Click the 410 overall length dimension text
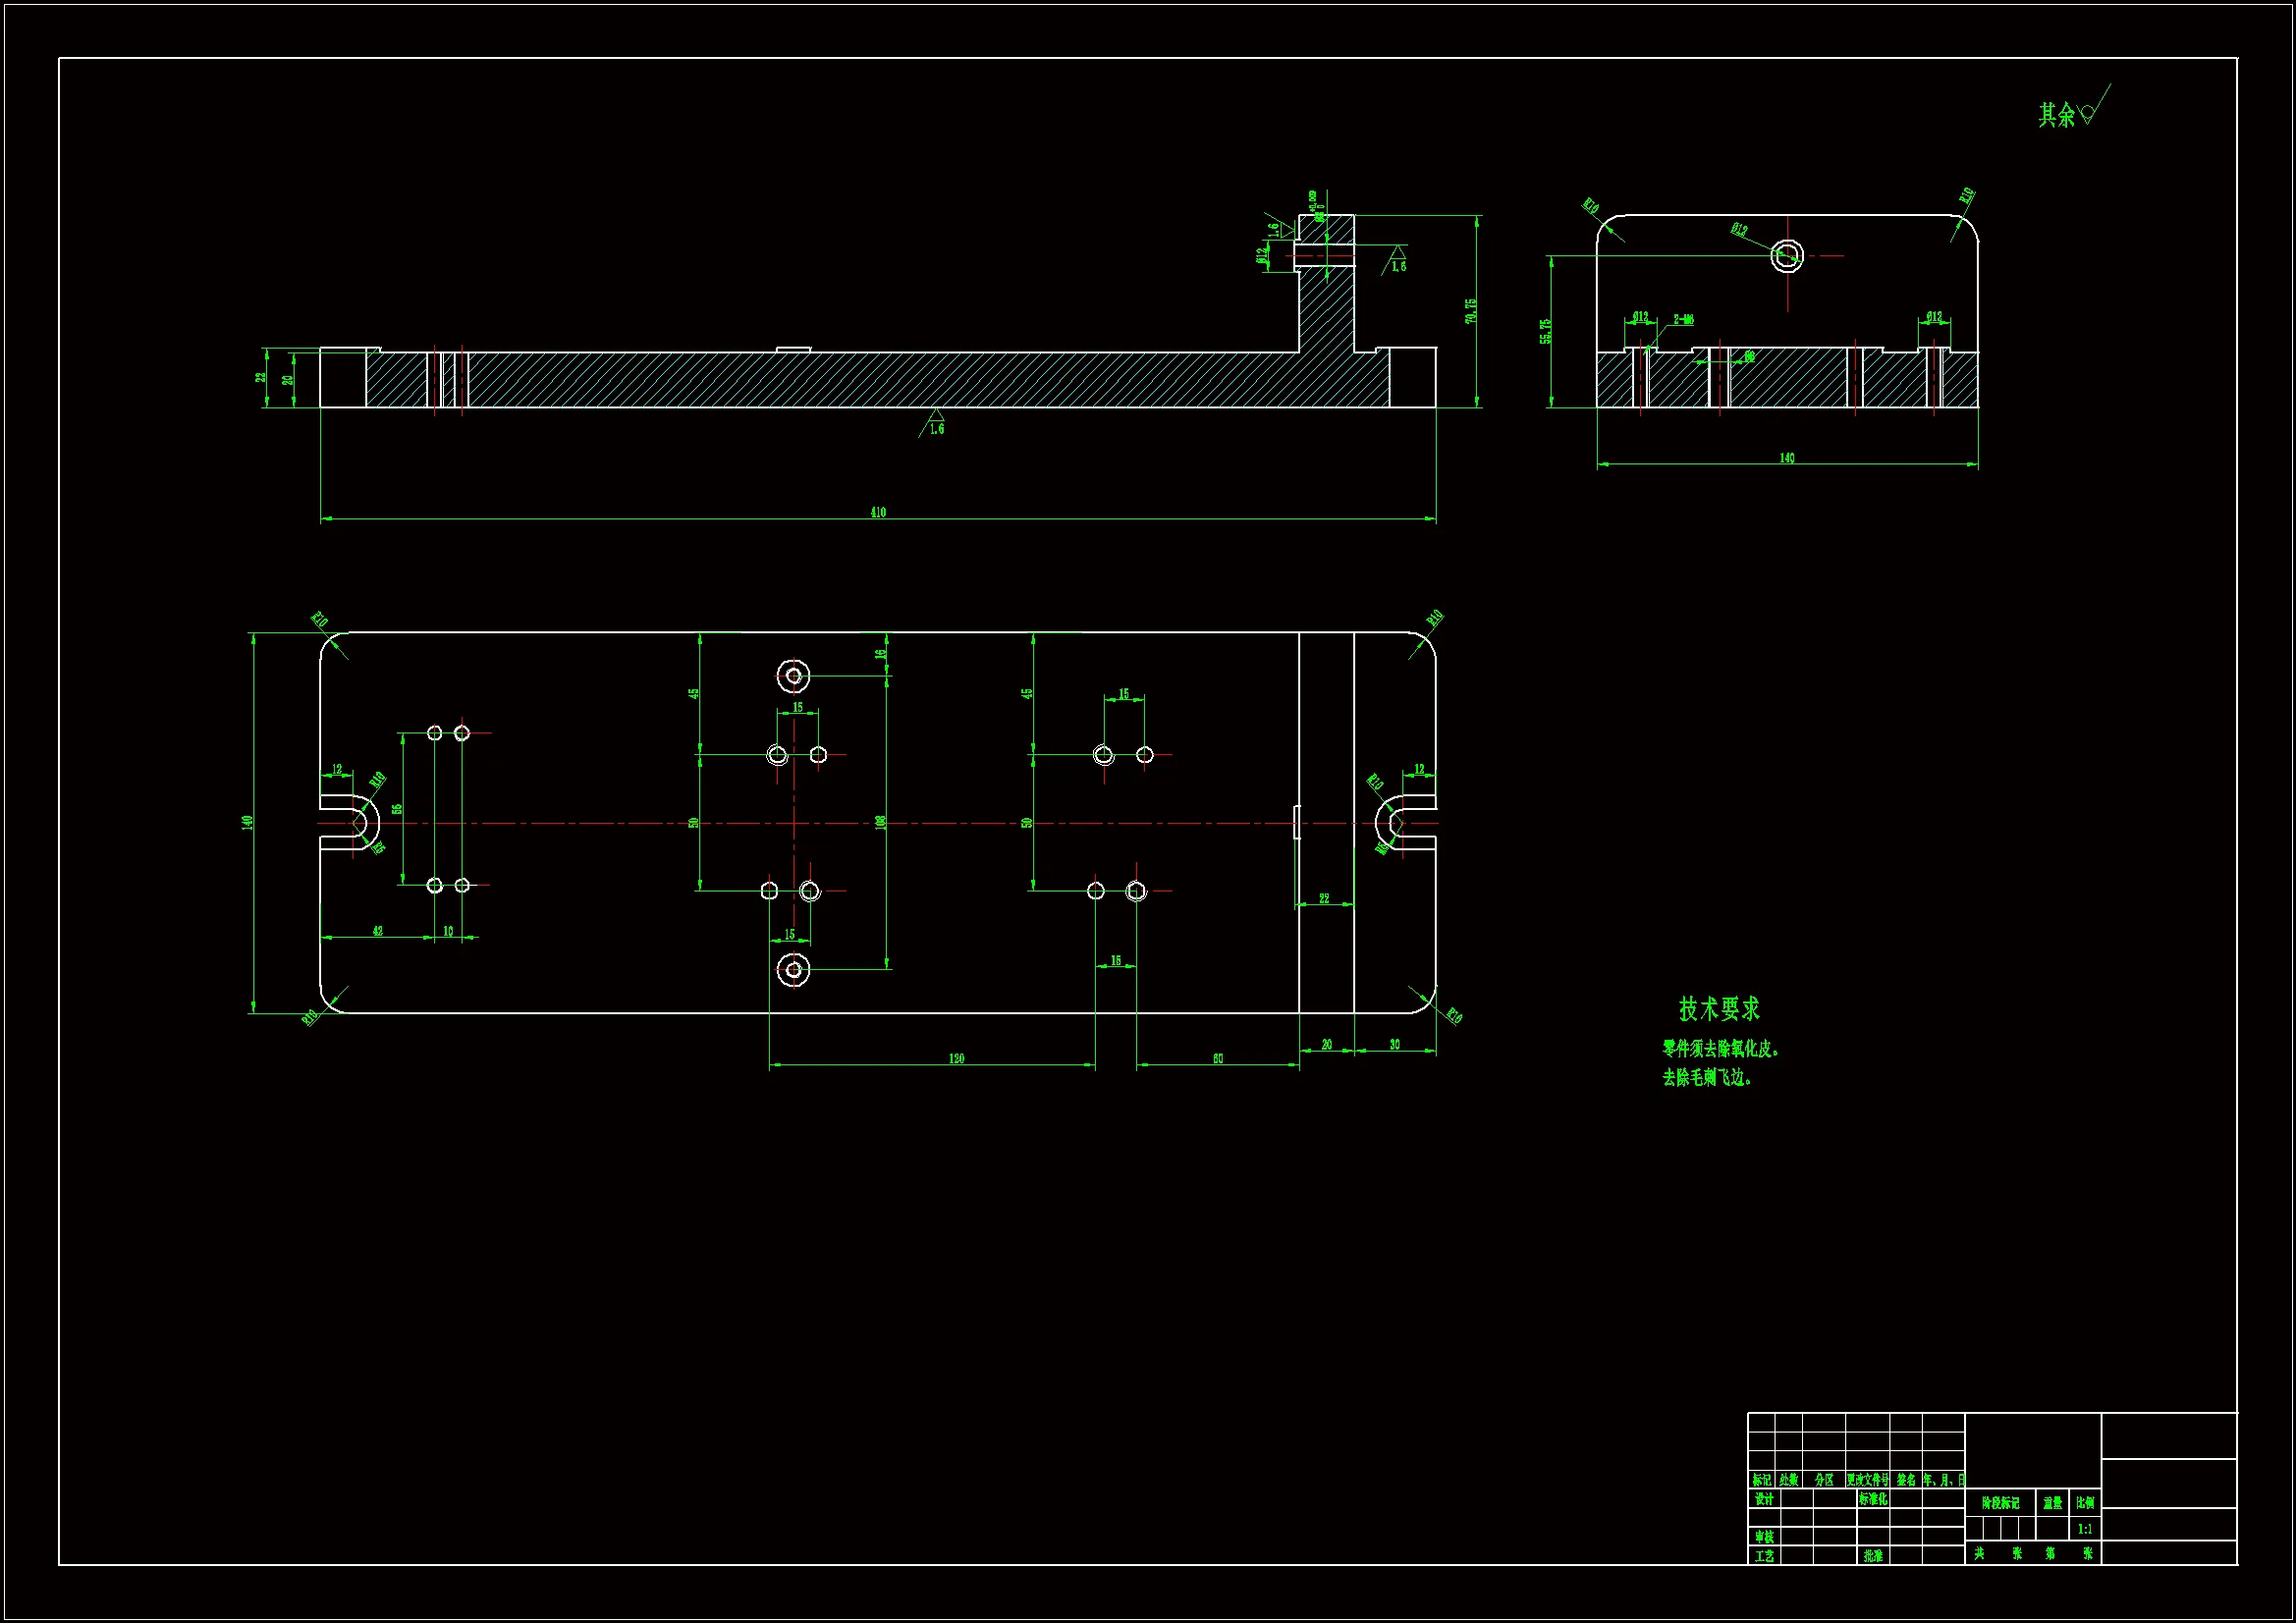Image resolution: width=2296 pixels, height=1623 pixels. 877,512
